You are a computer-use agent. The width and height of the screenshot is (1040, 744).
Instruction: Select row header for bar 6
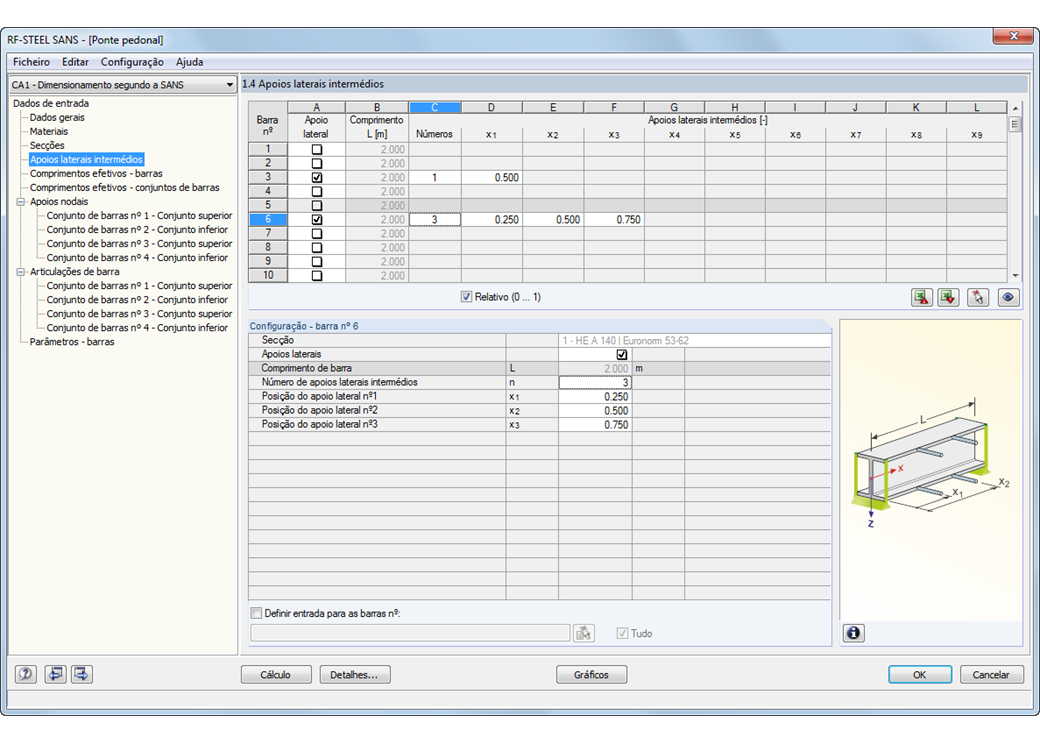point(268,219)
